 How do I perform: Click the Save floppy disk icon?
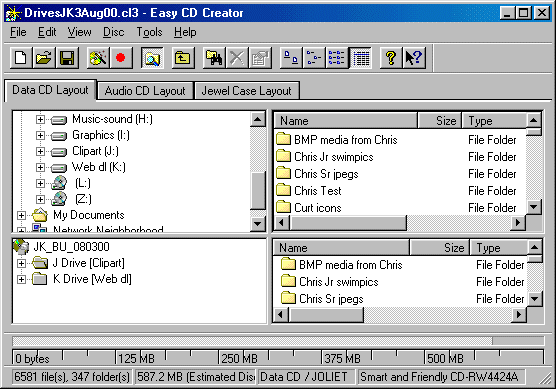pos(67,58)
